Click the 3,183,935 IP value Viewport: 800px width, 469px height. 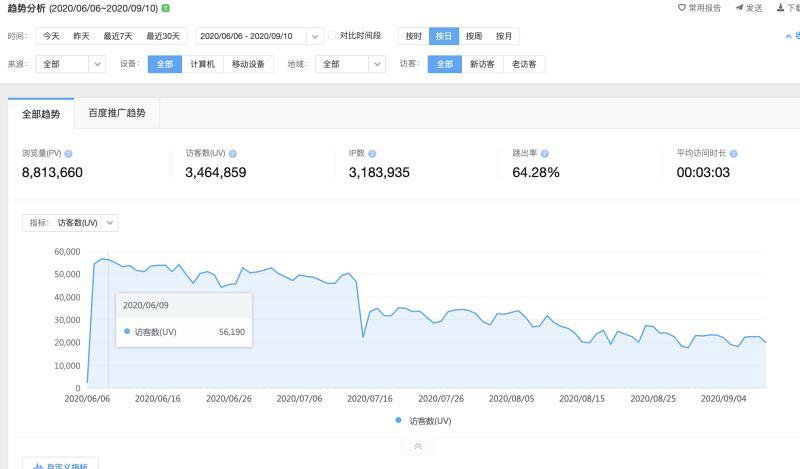(379, 172)
